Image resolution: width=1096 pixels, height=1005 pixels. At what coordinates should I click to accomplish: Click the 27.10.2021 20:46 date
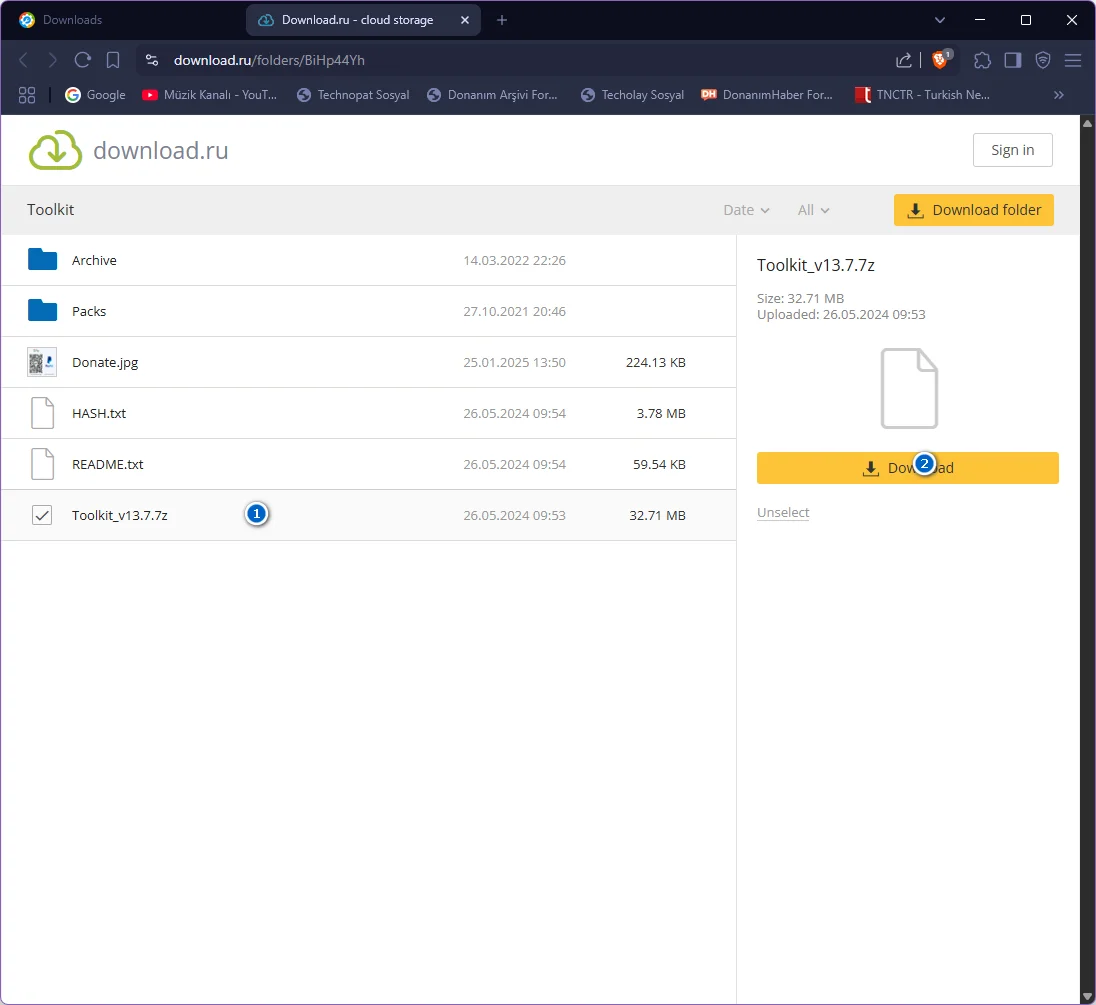[514, 311]
